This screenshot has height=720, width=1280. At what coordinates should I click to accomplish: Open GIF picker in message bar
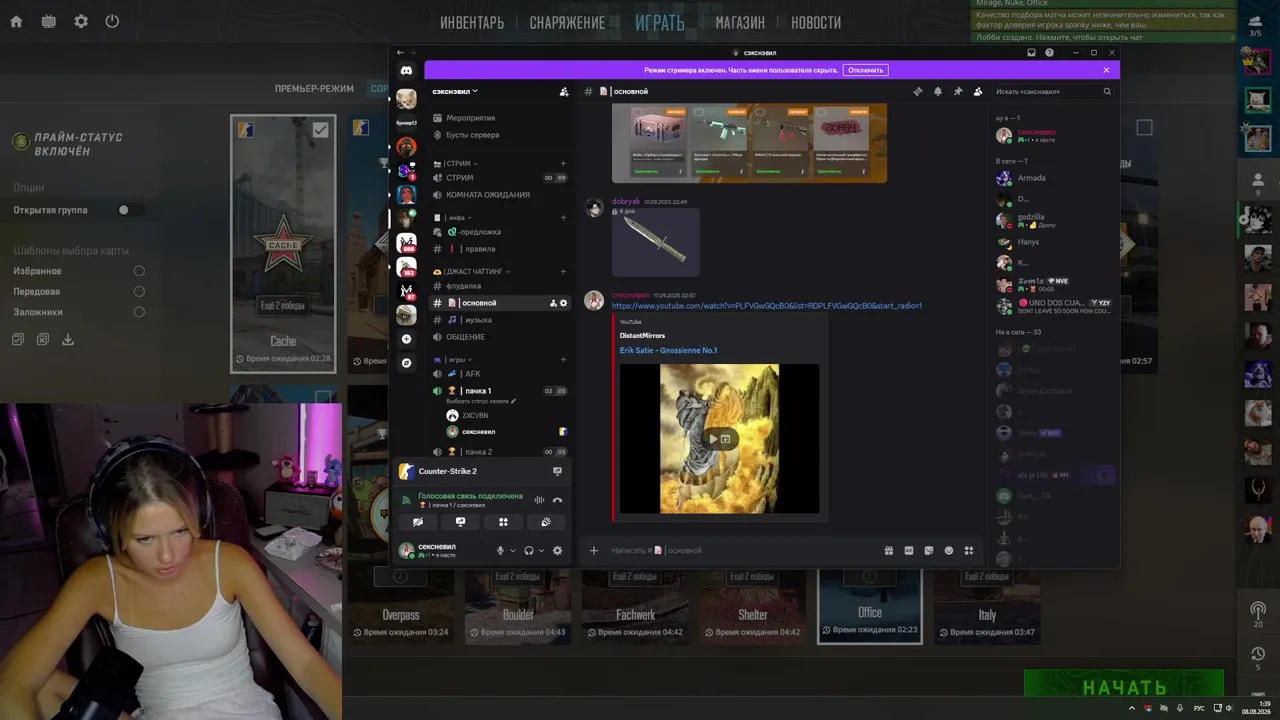click(908, 550)
